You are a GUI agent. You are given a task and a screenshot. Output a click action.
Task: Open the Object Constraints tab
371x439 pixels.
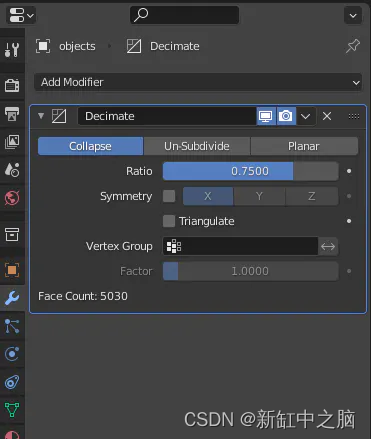12,382
